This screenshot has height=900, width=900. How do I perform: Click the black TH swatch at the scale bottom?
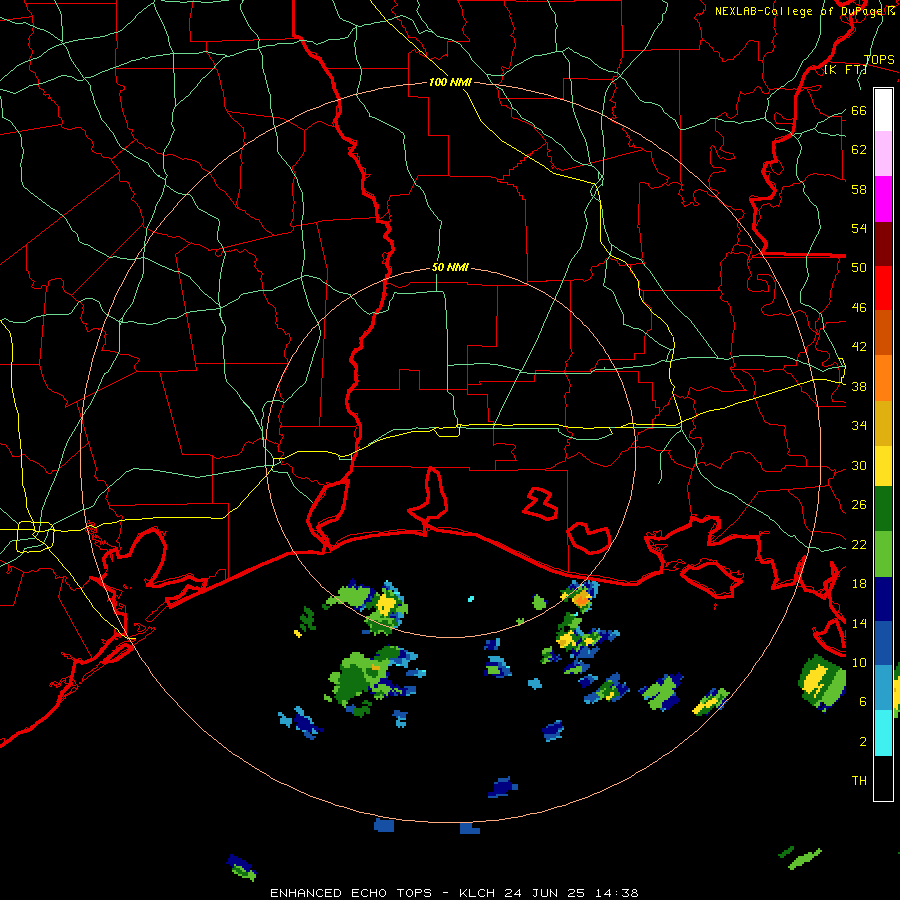[883, 778]
